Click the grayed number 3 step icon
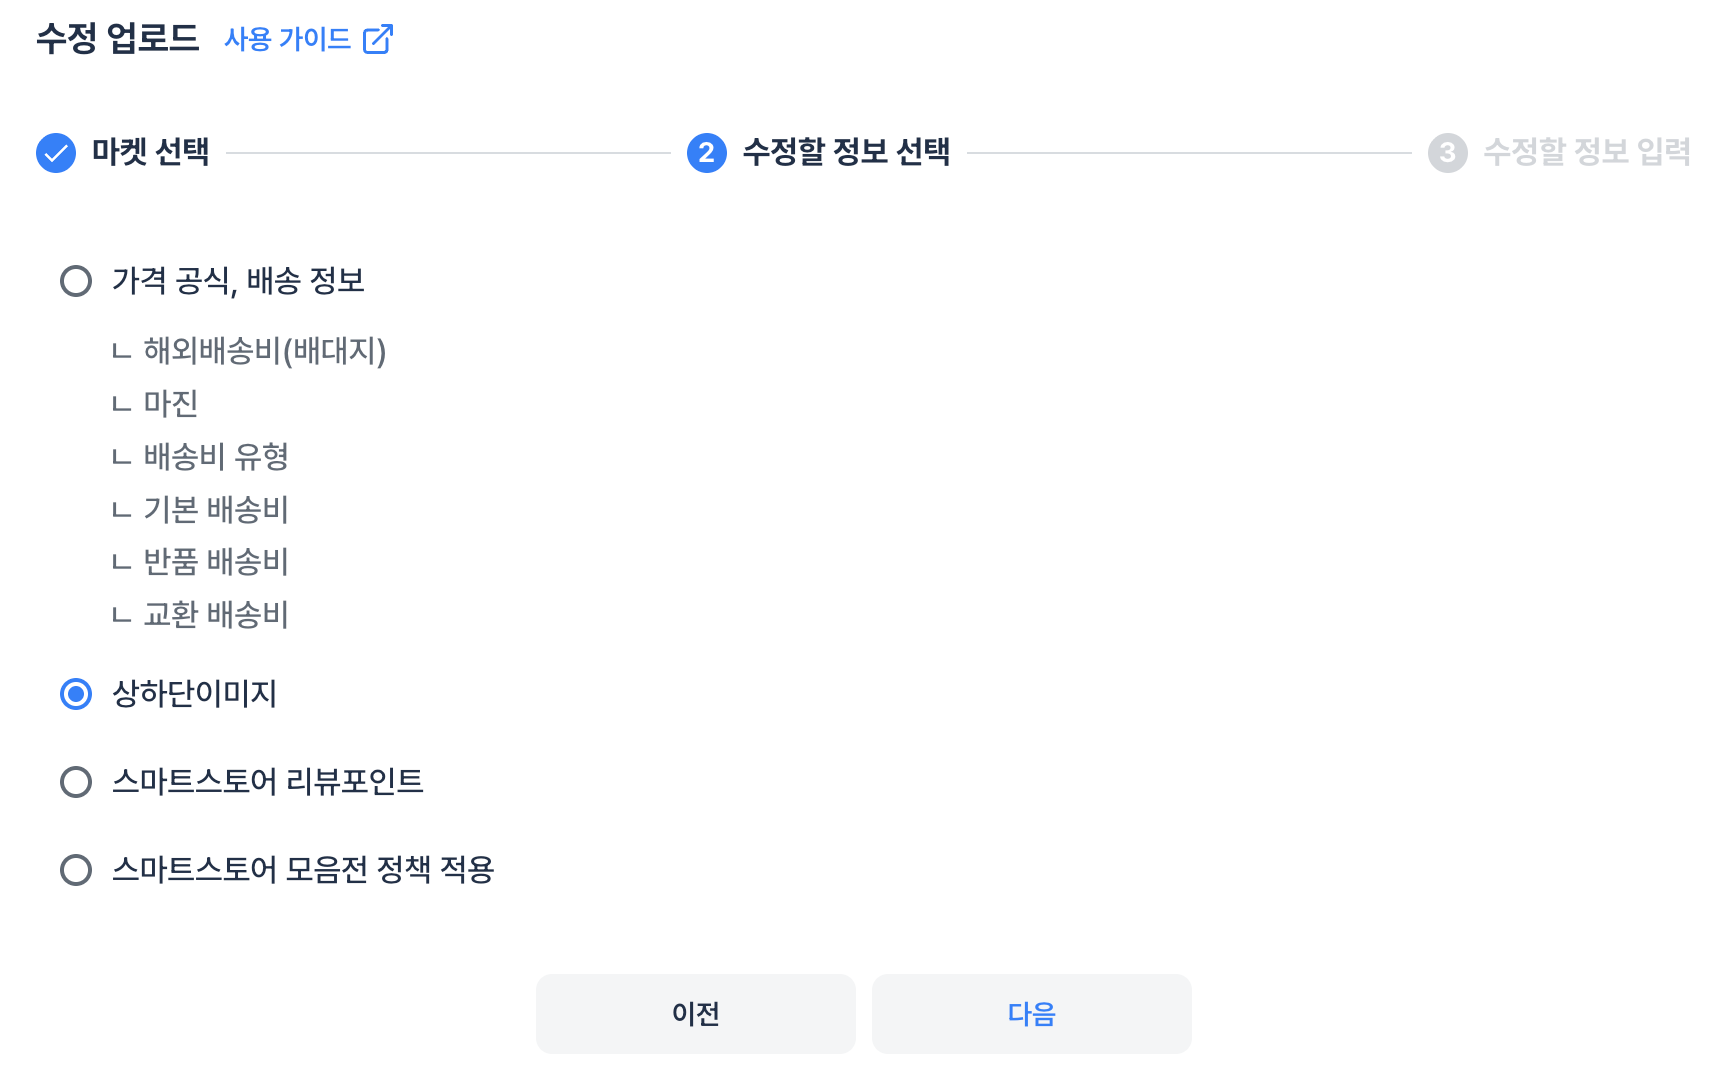Image resolution: width=1718 pixels, height=1082 pixels. [x=1449, y=153]
